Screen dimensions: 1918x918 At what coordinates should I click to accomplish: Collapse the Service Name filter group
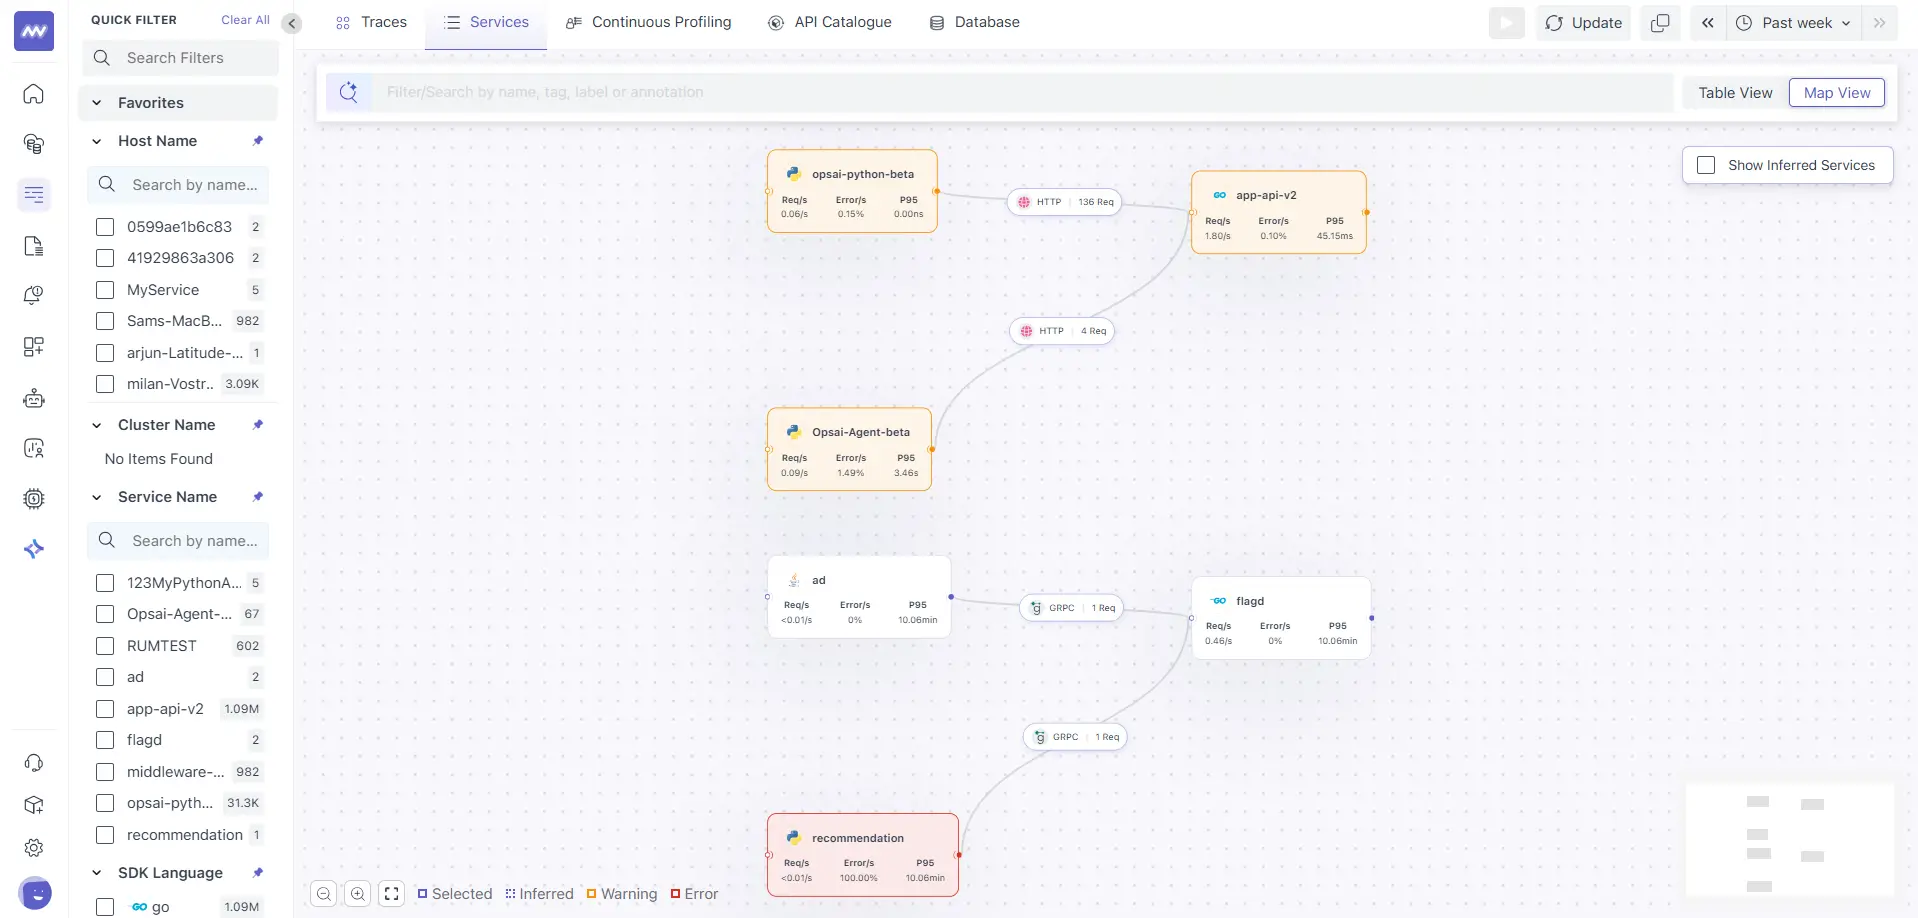[x=96, y=497]
